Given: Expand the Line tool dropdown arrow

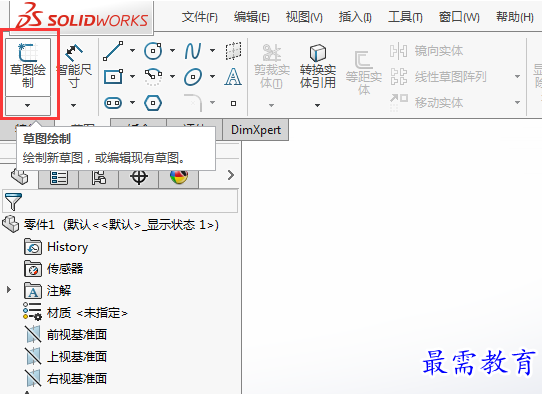Looking at the screenshot, I should [133, 51].
